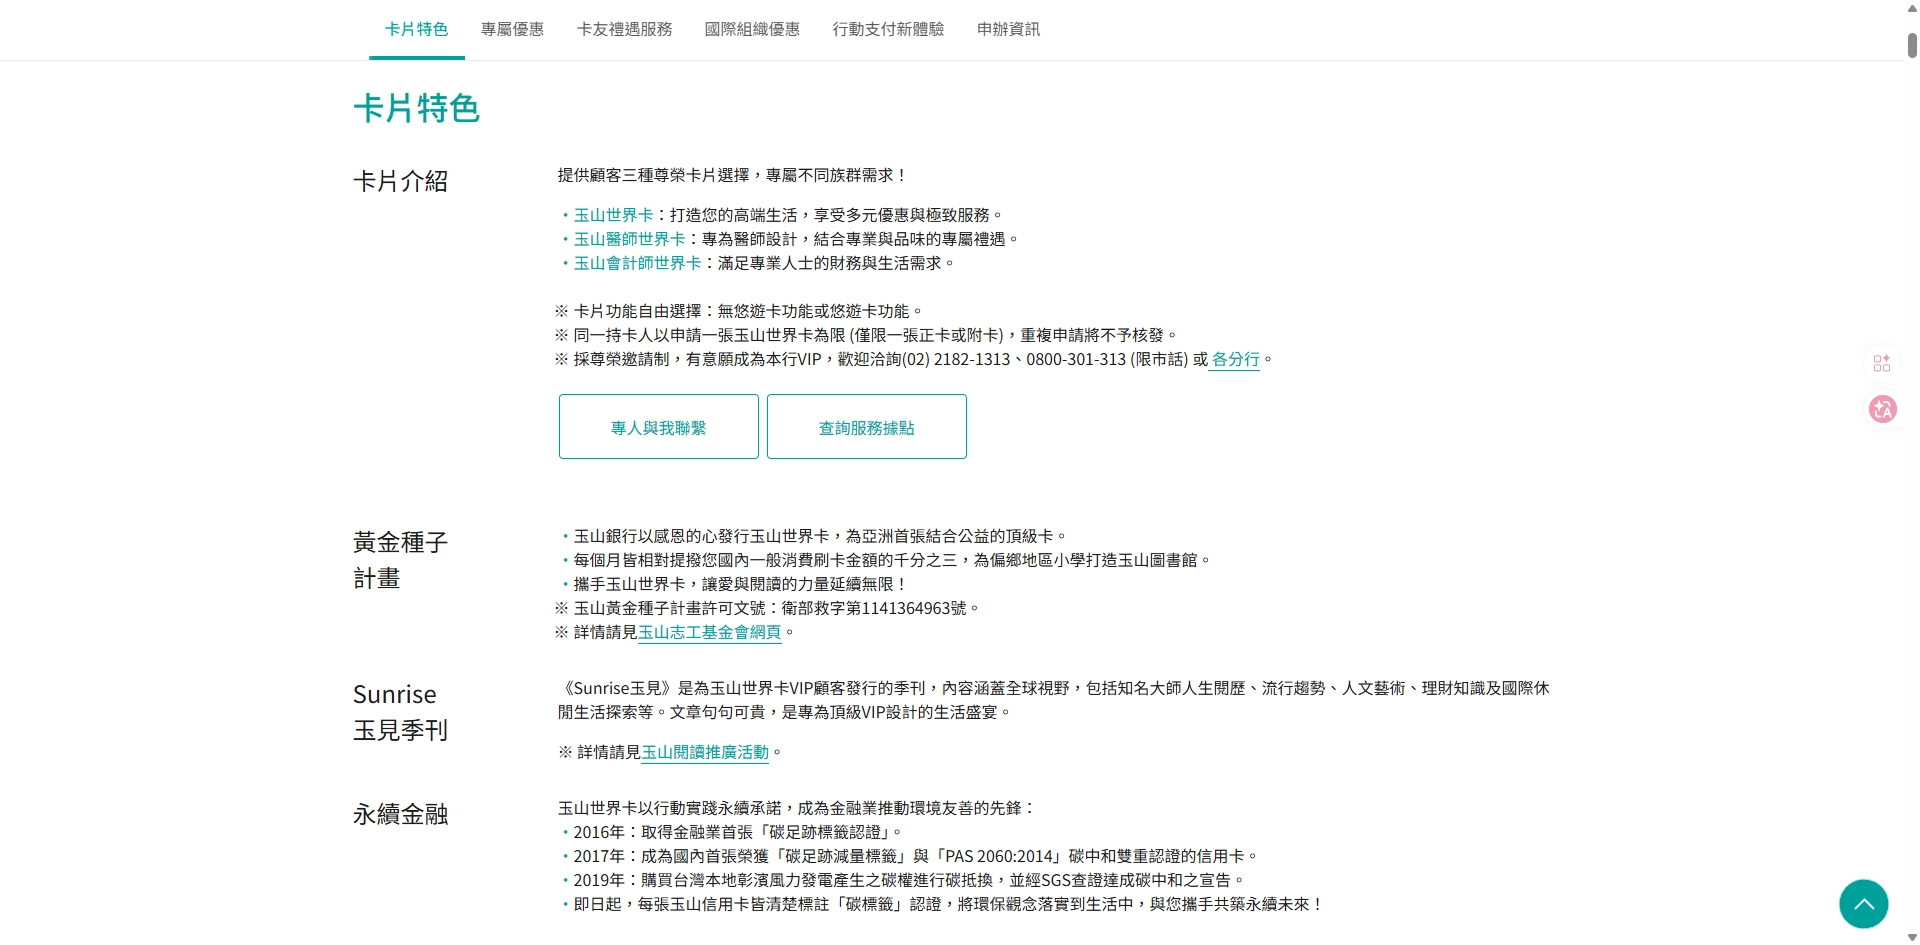
Task: Go to the 卡友禮遇服務 tab
Action: coord(625,30)
